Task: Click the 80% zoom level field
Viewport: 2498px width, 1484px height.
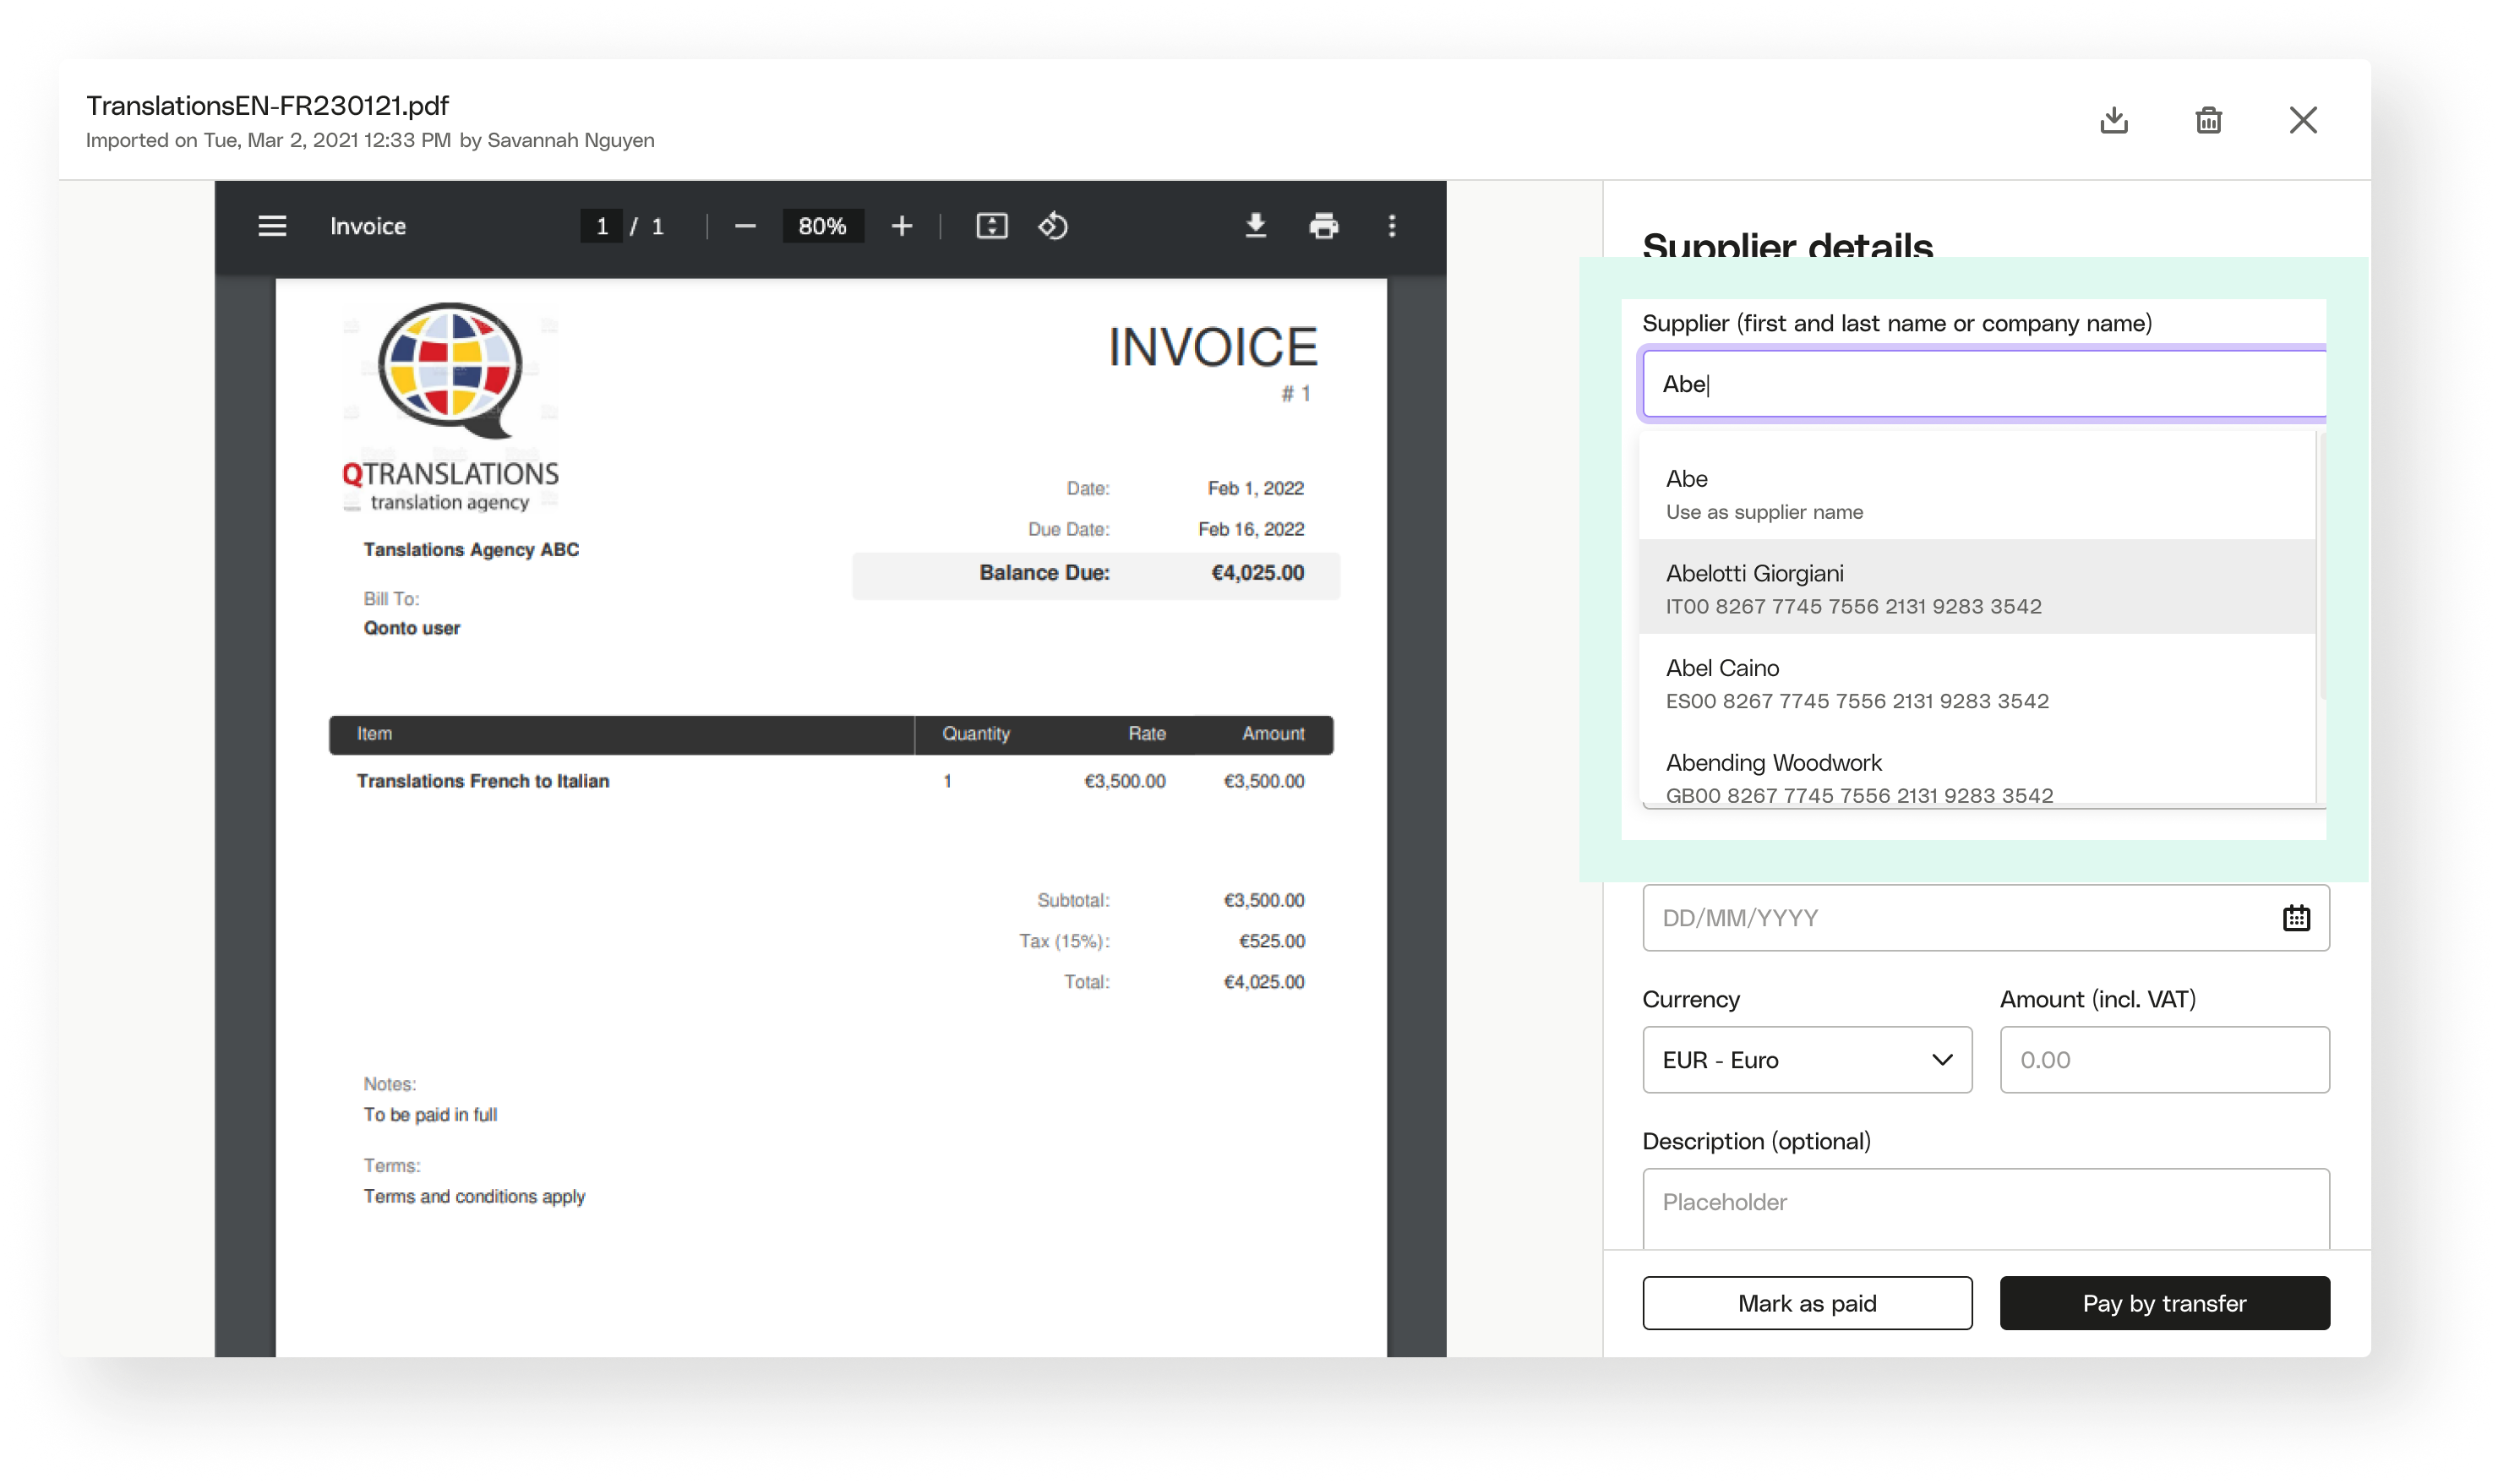Action: pyautogui.click(x=822, y=226)
